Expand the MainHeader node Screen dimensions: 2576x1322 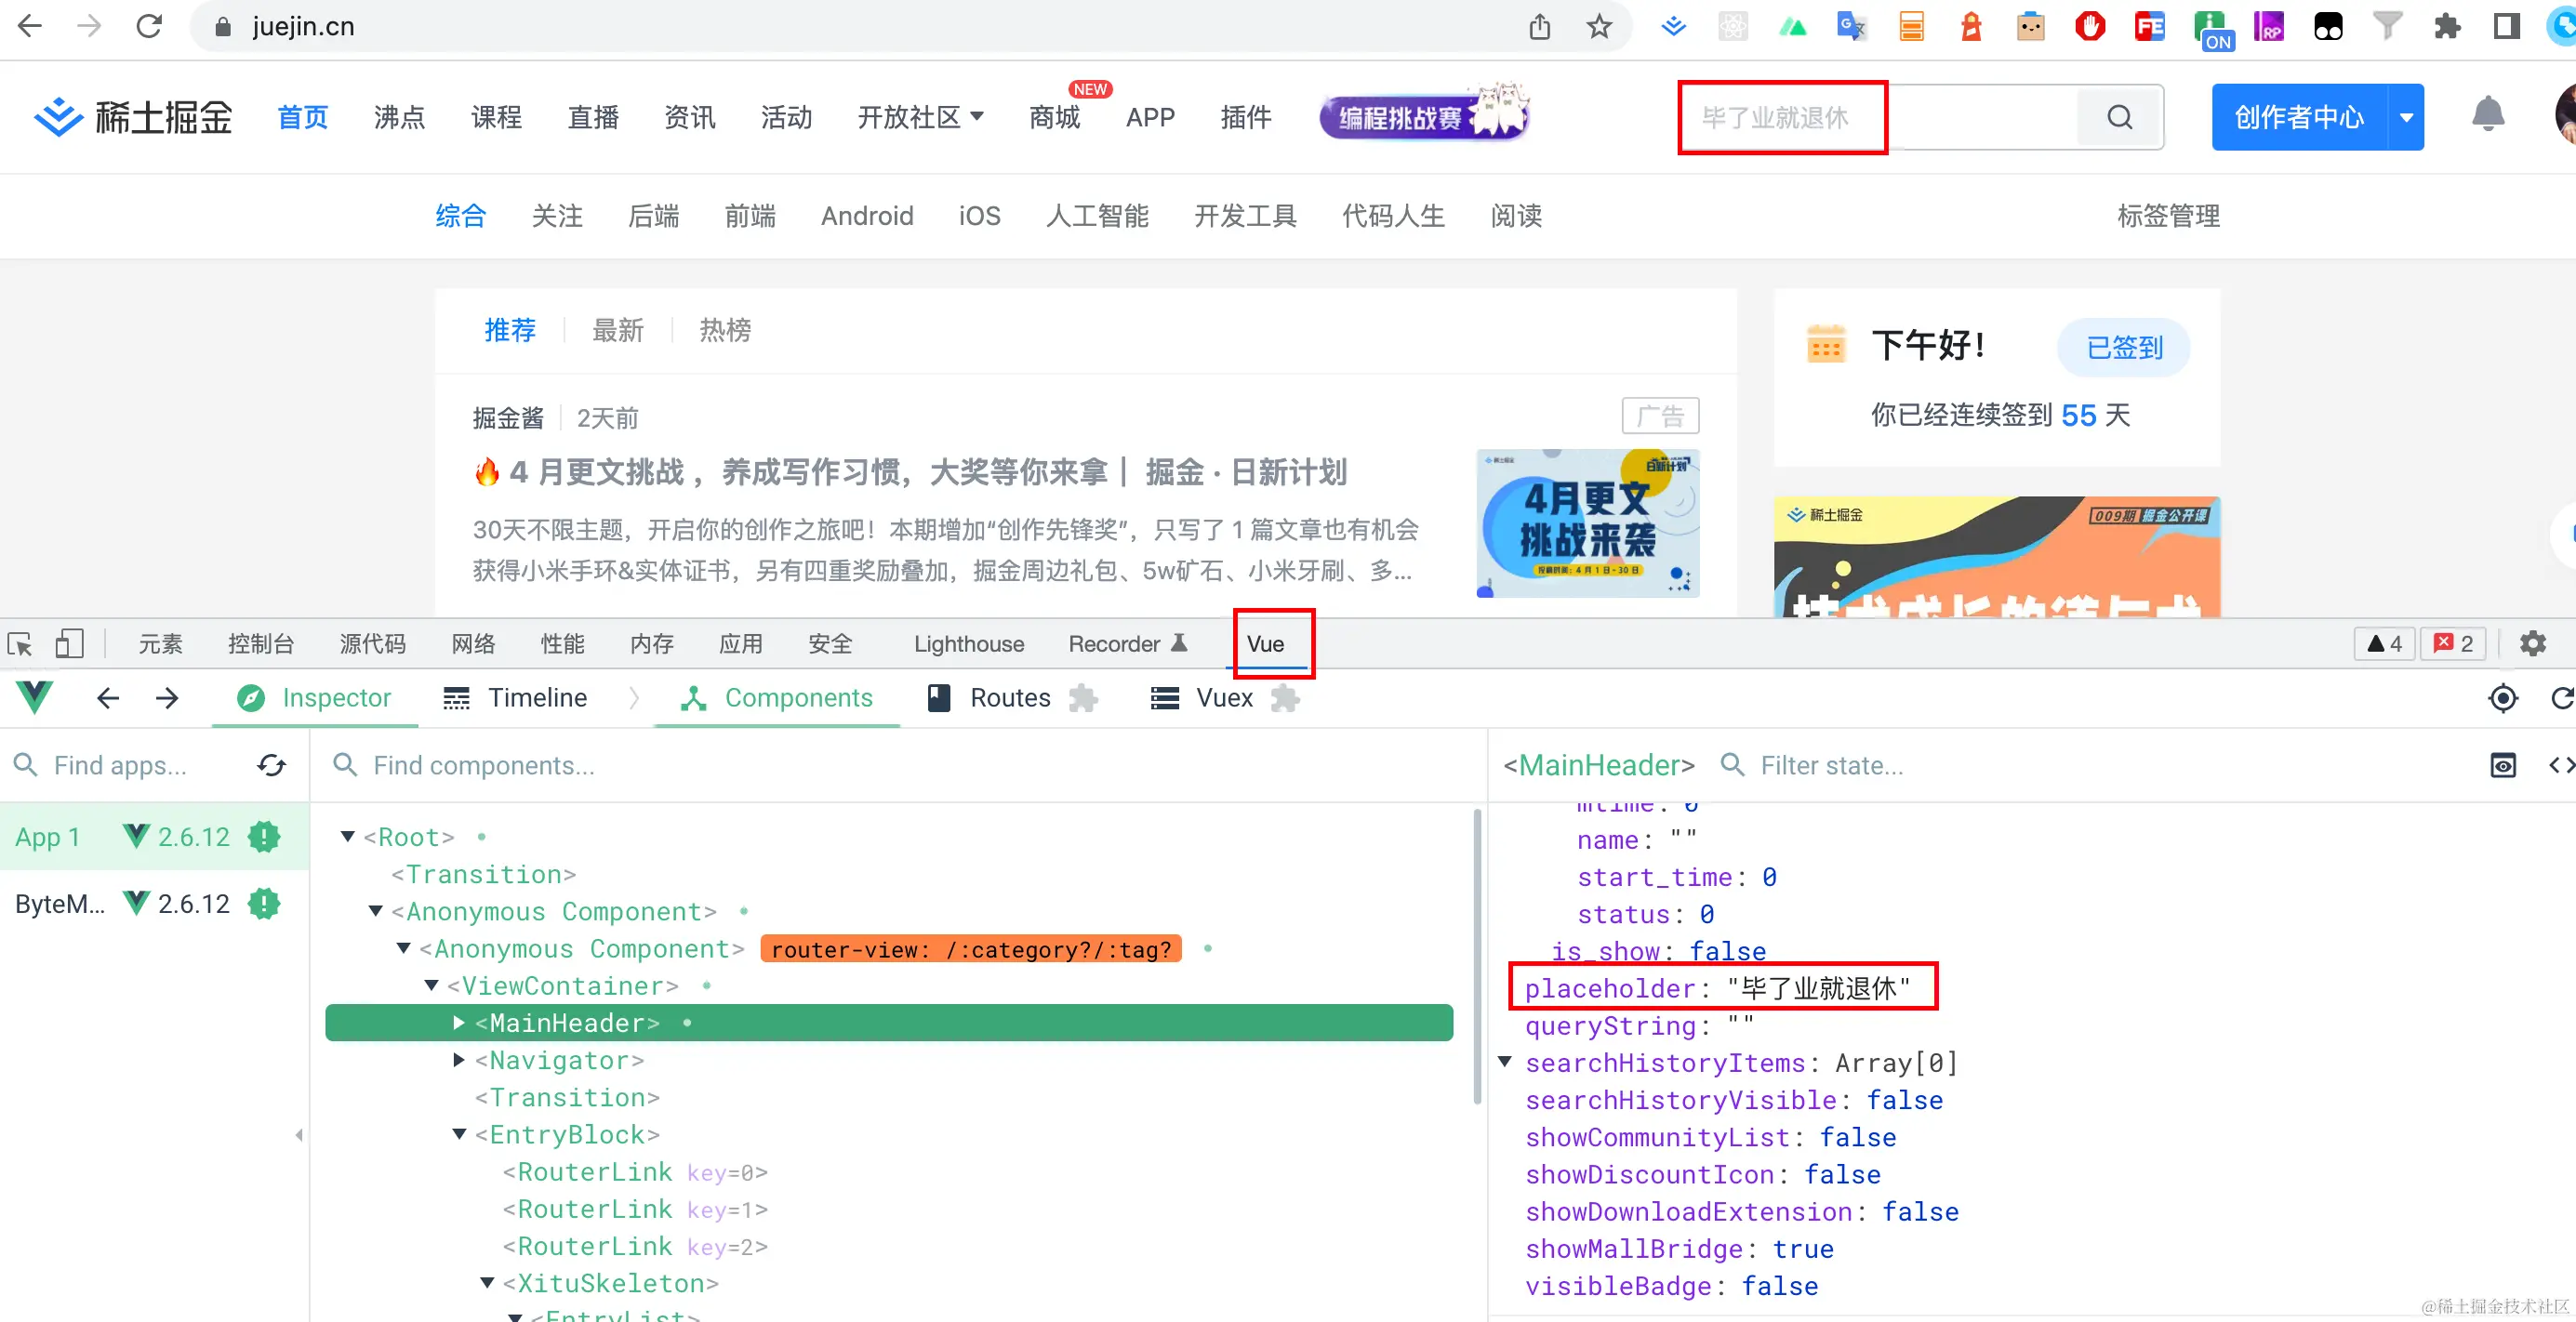(459, 1022)
